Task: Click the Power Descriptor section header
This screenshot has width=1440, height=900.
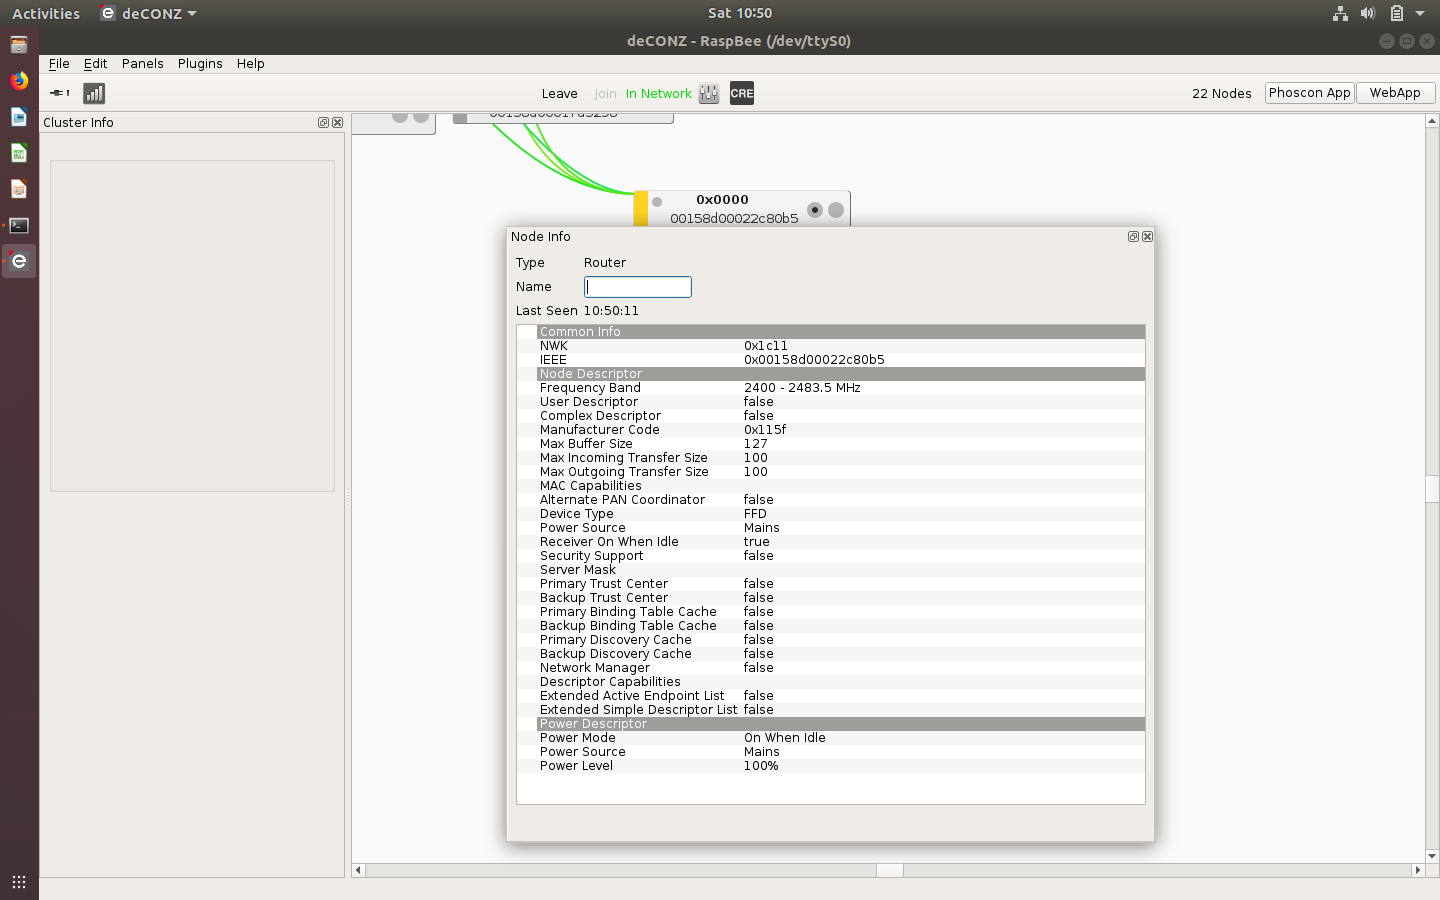Action: tap(841, 723)
